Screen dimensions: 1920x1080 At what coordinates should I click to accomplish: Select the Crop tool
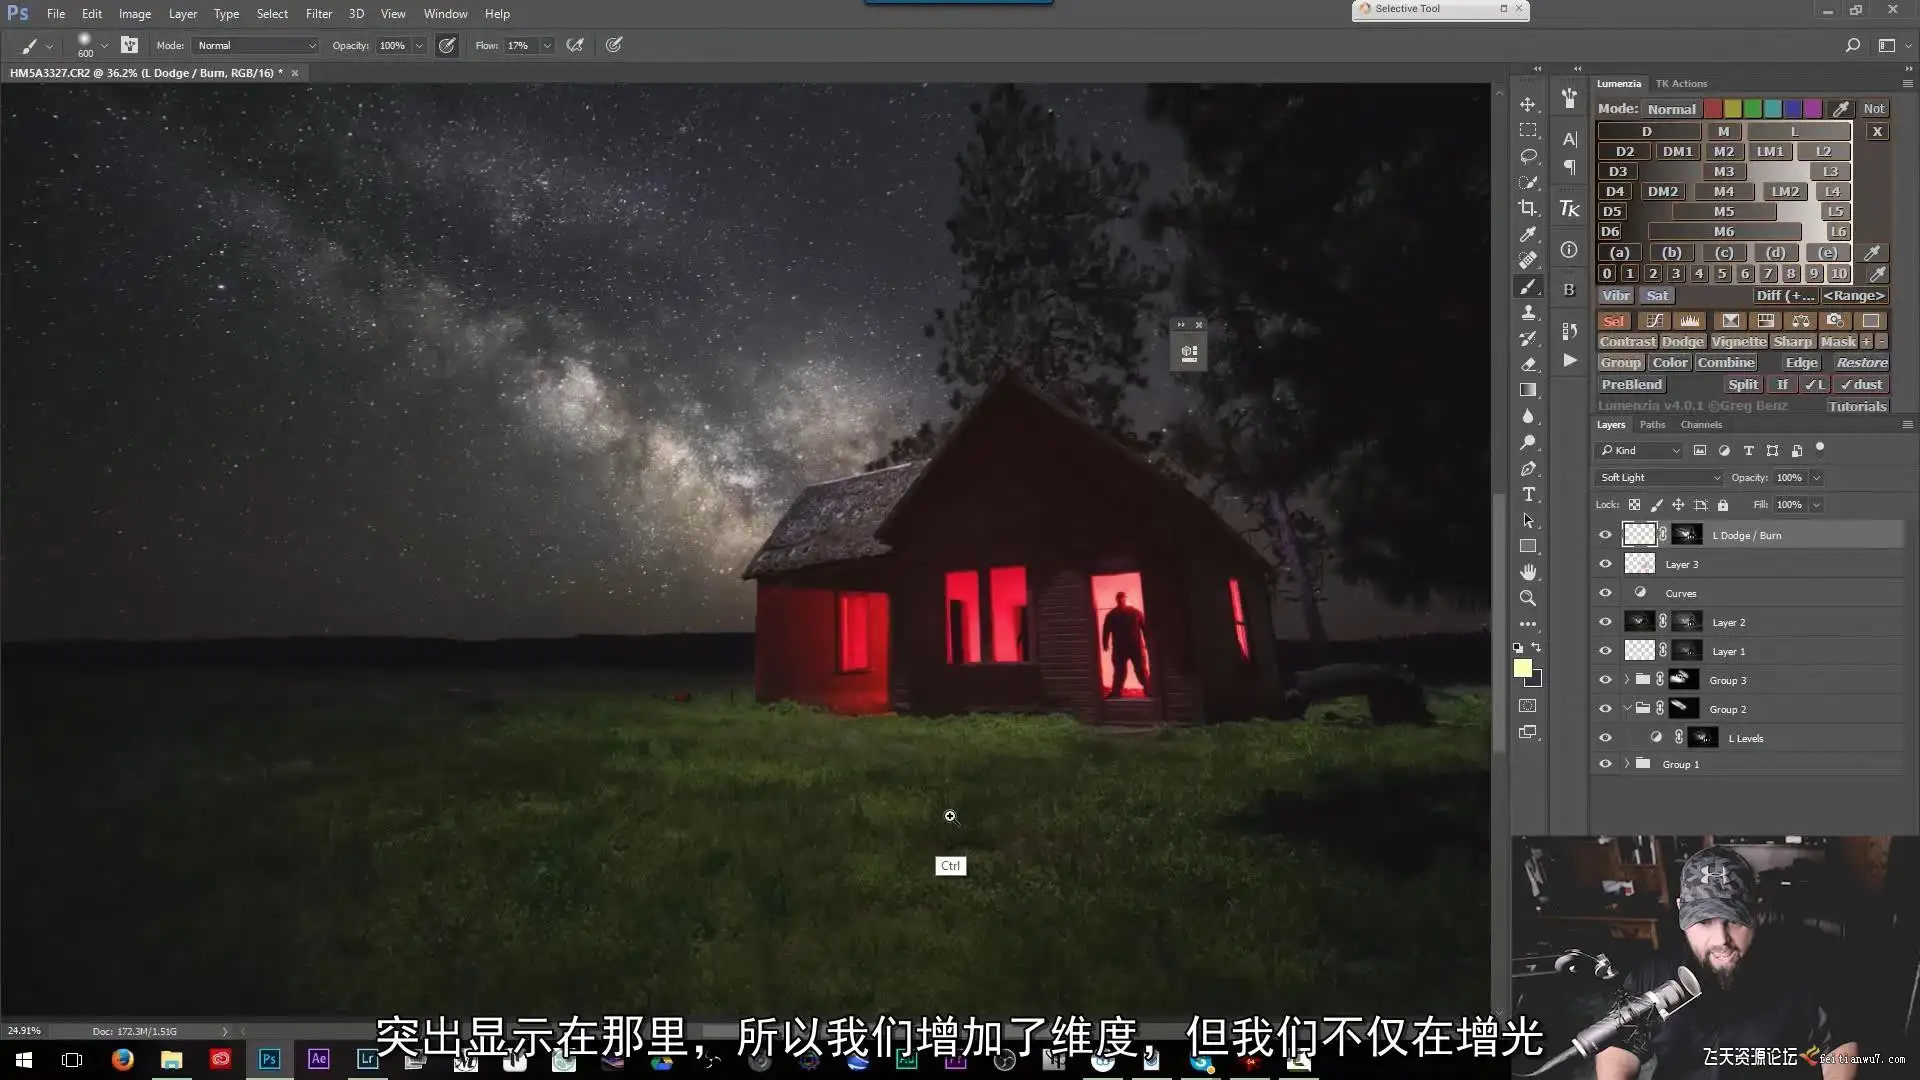1528,208
